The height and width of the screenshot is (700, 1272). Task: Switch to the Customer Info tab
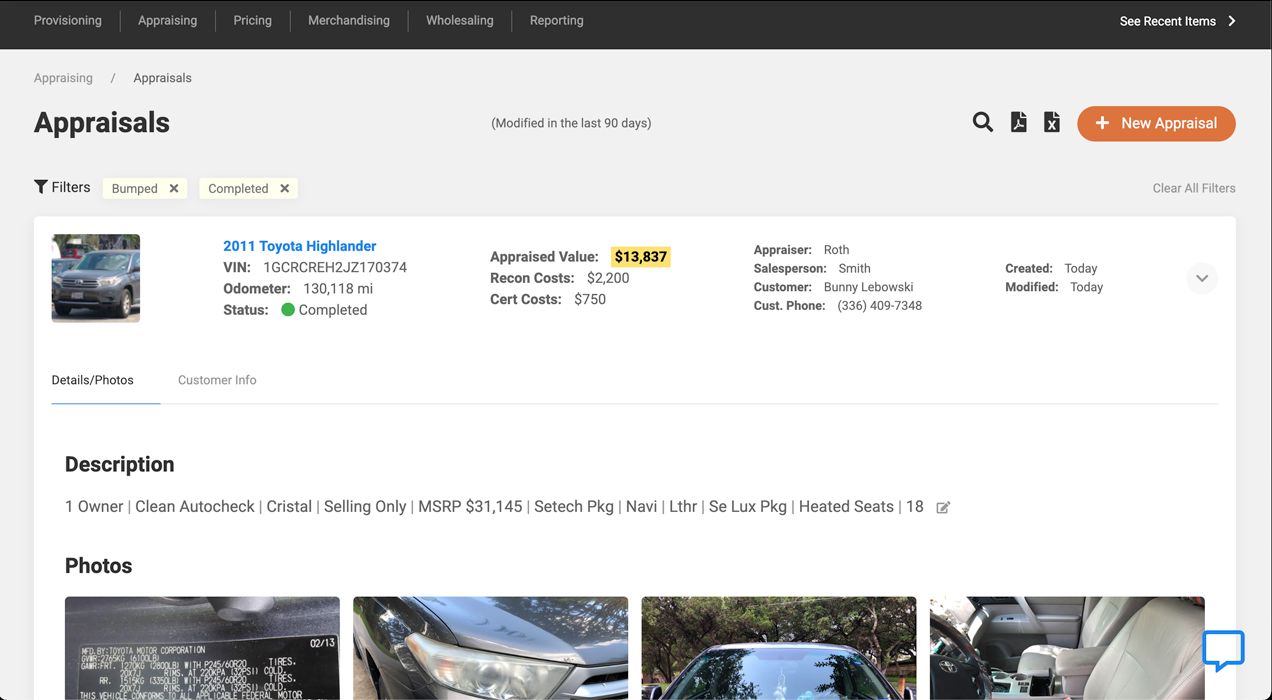217,380
